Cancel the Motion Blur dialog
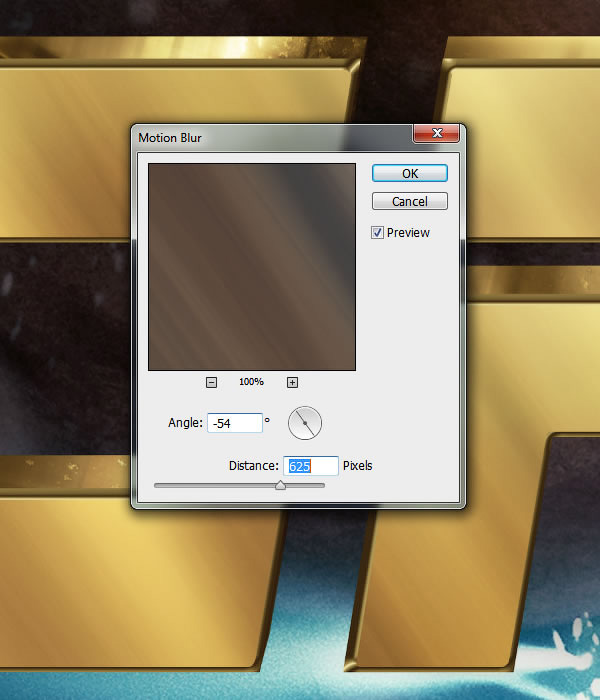Image resolution: width=600 pixels, height=700 pixels. 409,201
